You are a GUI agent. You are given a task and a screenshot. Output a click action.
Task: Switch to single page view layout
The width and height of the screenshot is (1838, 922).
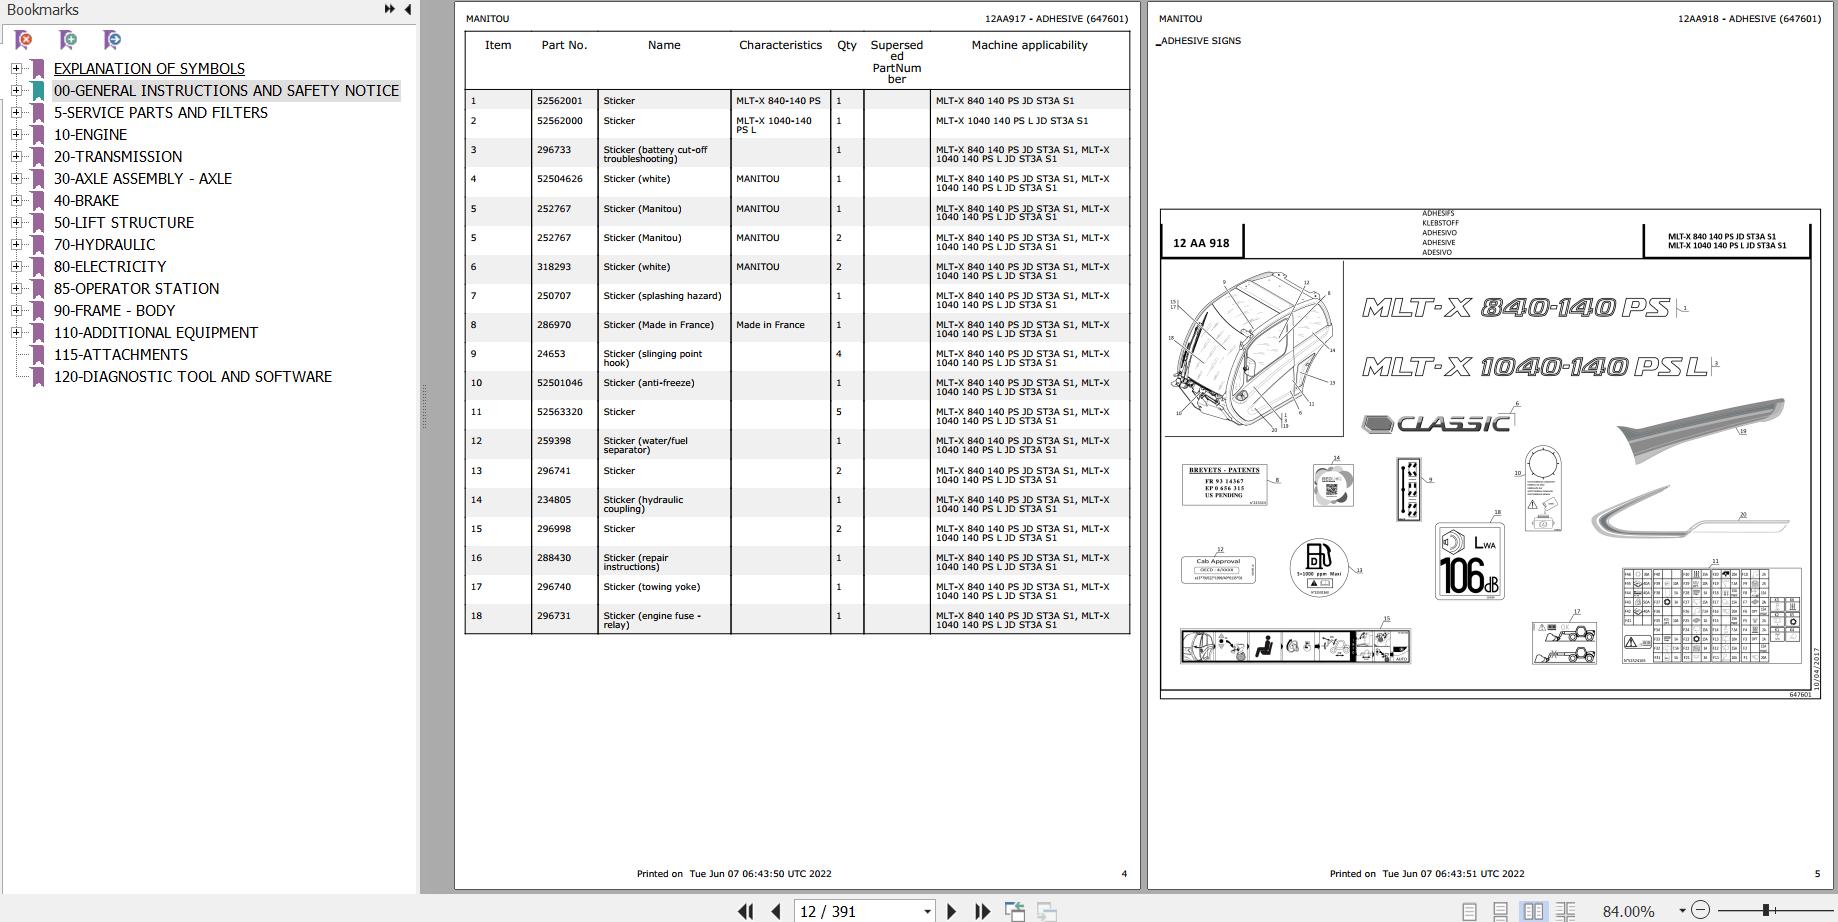1469,911
